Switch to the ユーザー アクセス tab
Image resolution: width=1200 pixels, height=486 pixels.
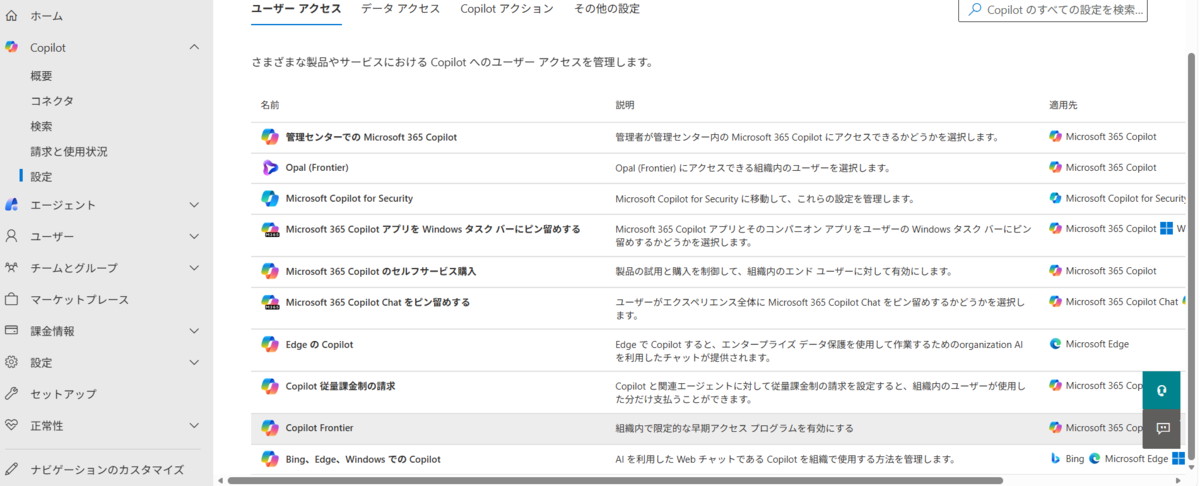tap(296, 9)
